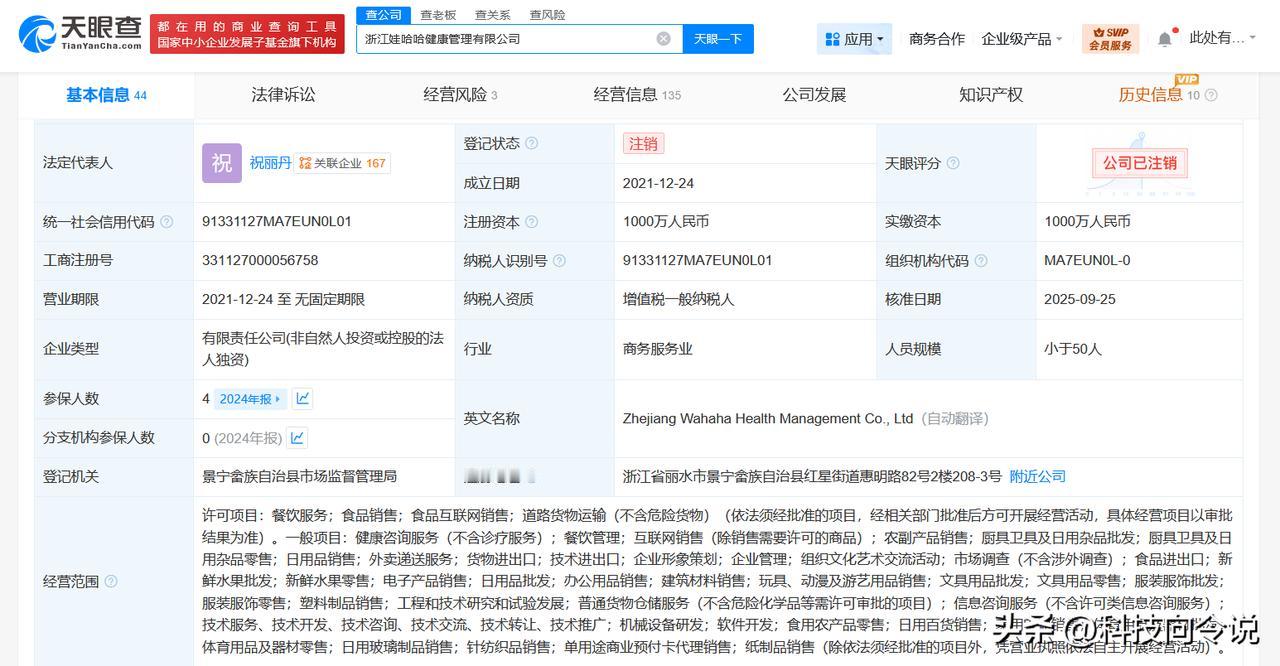1280x666 pixels.
Task: Click English name Zhejiang Wahaha Health Management
Action: pos(768,419)
